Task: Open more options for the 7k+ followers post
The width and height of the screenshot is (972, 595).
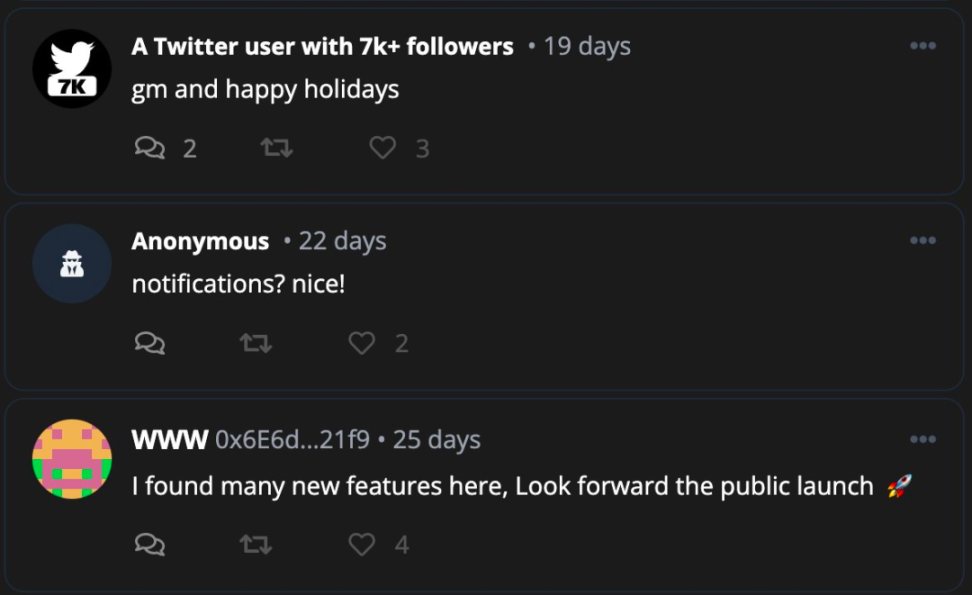Action: tap(923, 46)
